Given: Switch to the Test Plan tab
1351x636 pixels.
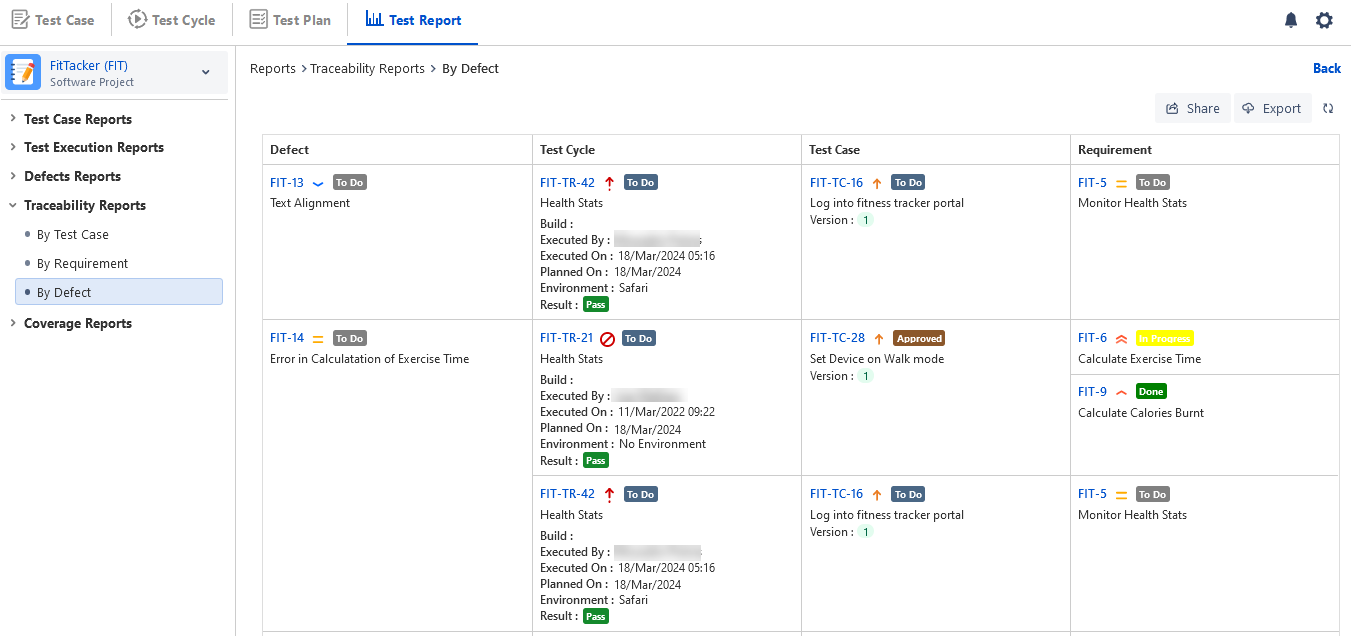Looking at the screenshot, I should click(290, 20).
